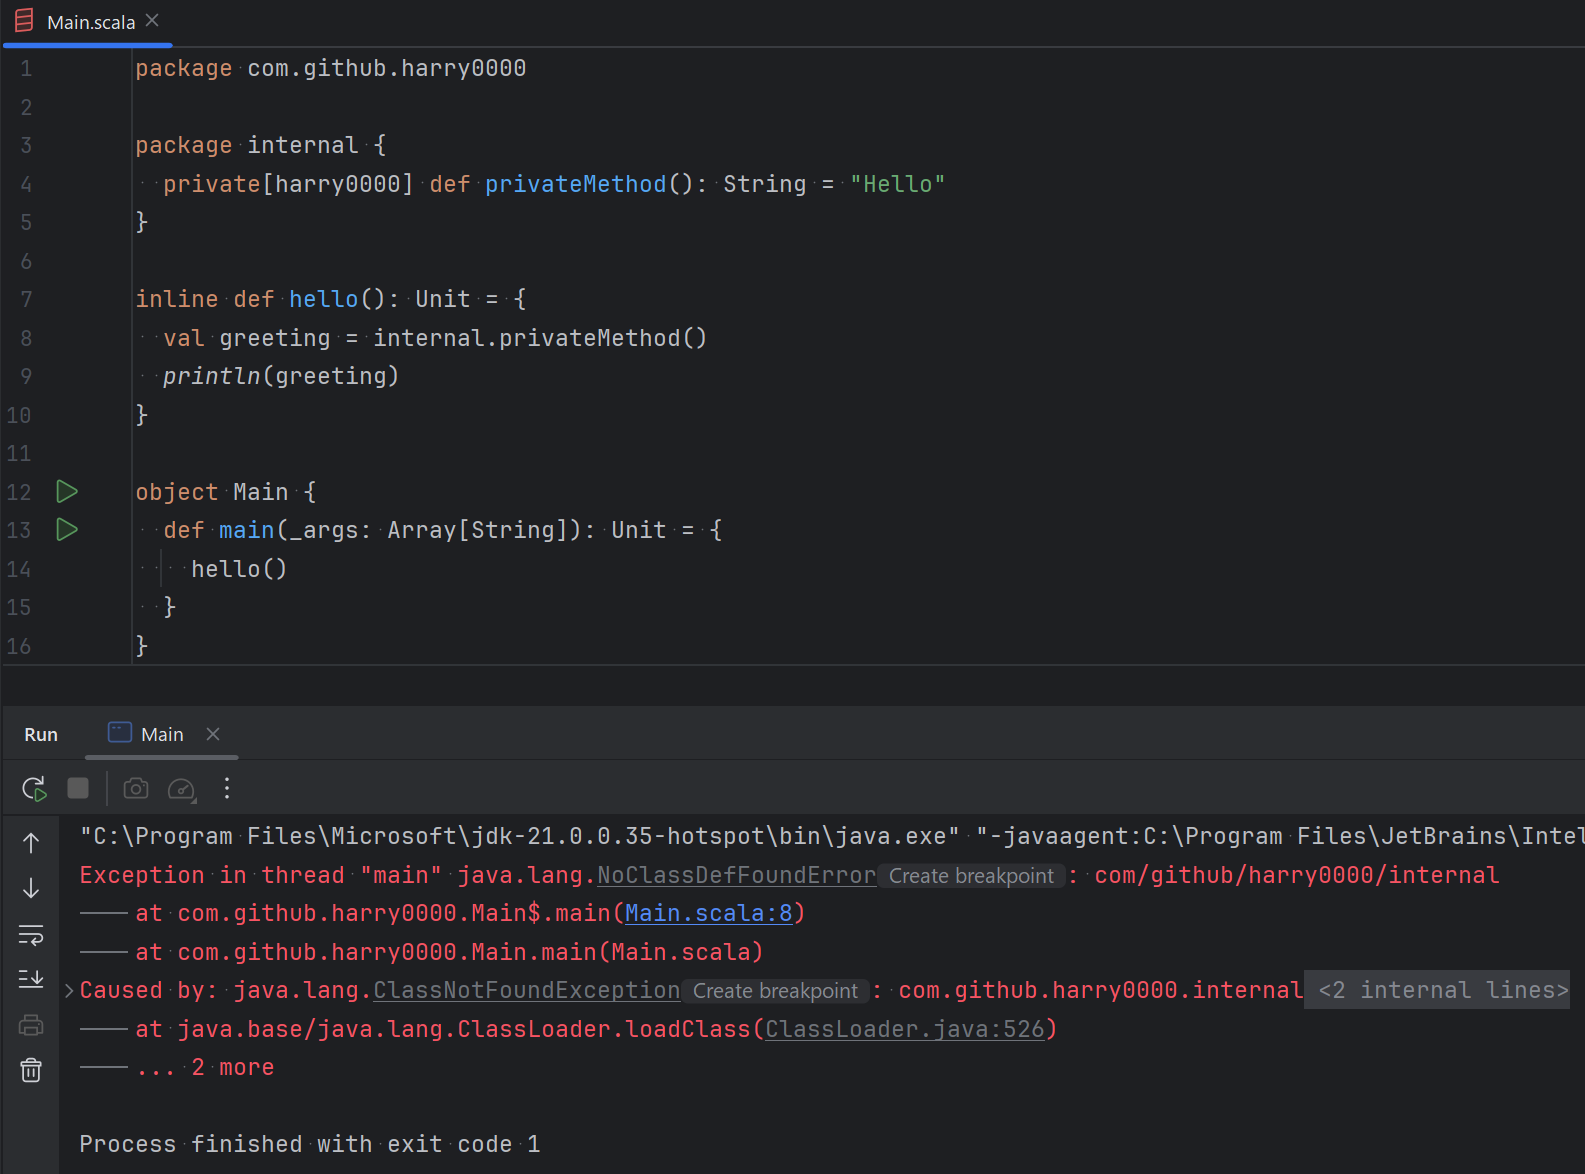Select the Main.scala editor tab

(x=90, y=22)
